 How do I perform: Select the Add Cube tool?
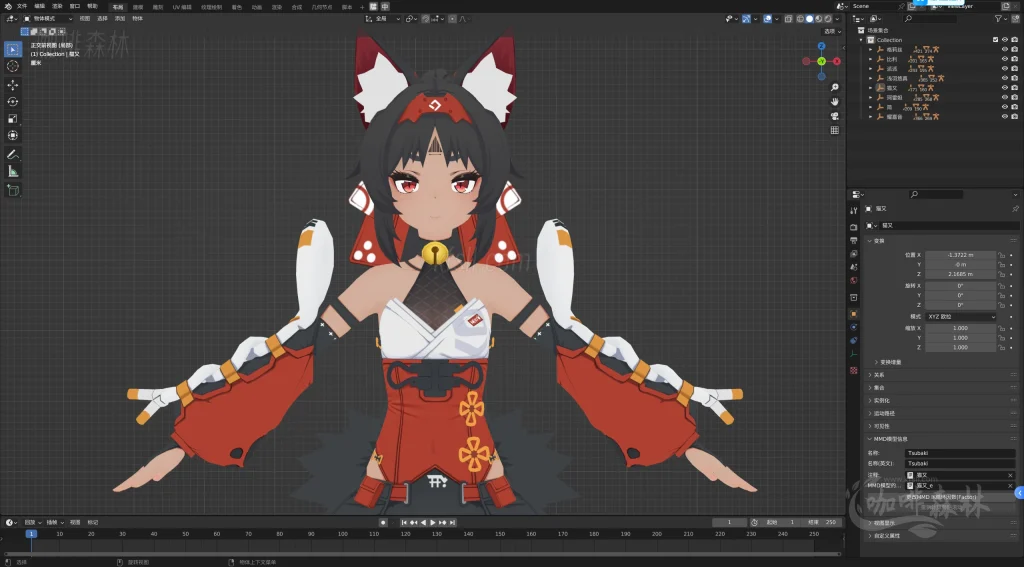tap(12, 190)
